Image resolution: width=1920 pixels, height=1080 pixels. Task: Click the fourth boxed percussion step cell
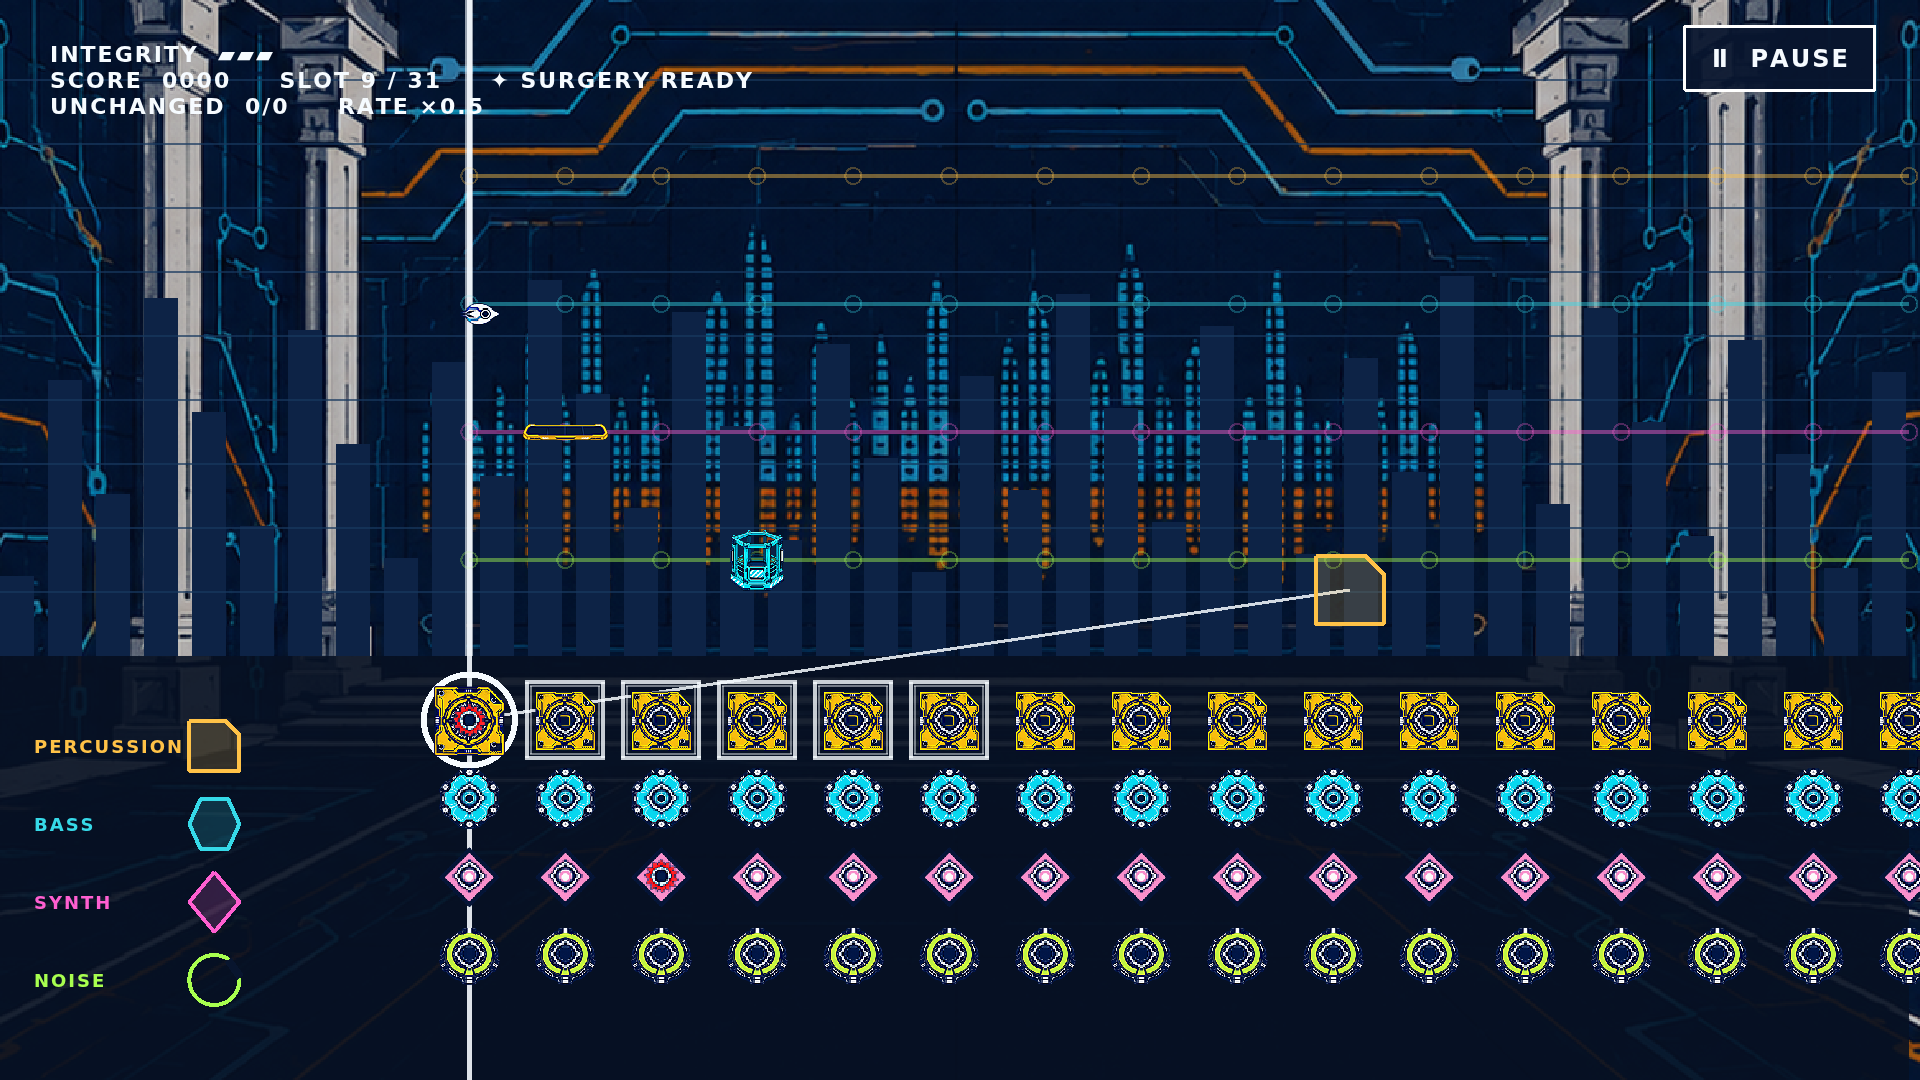pyautogui.click(x=757, y=720)
